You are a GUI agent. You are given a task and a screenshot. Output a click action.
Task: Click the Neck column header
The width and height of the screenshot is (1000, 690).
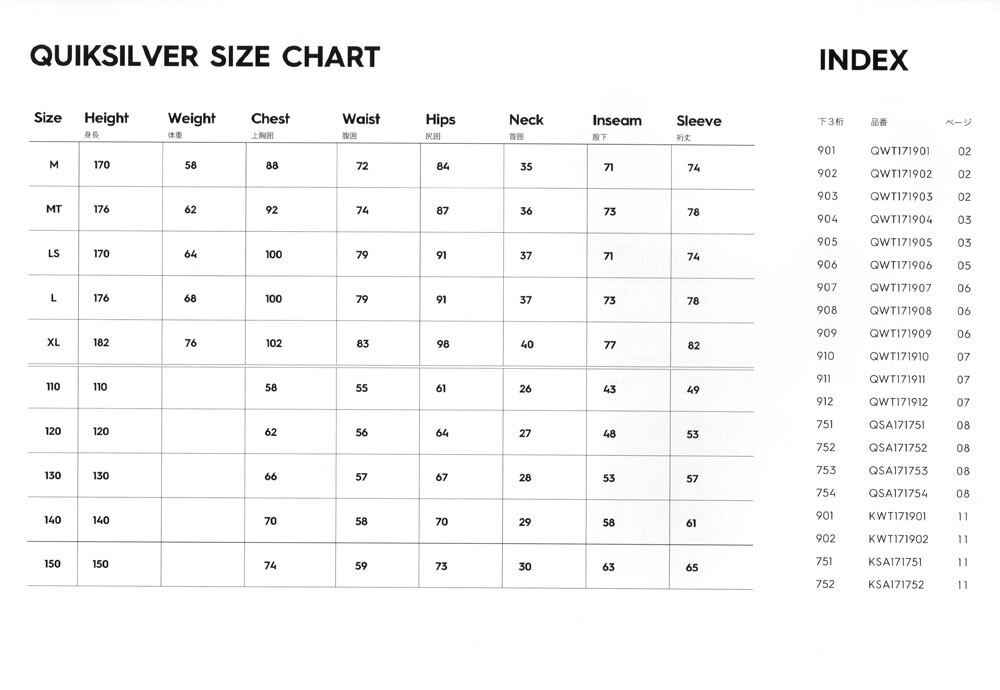point(526,120)
